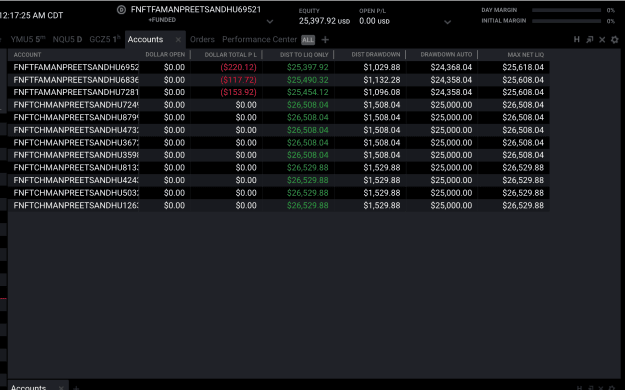
Task: Click the ($220.12) total P/L cell
Action: [x=238, y=67]
